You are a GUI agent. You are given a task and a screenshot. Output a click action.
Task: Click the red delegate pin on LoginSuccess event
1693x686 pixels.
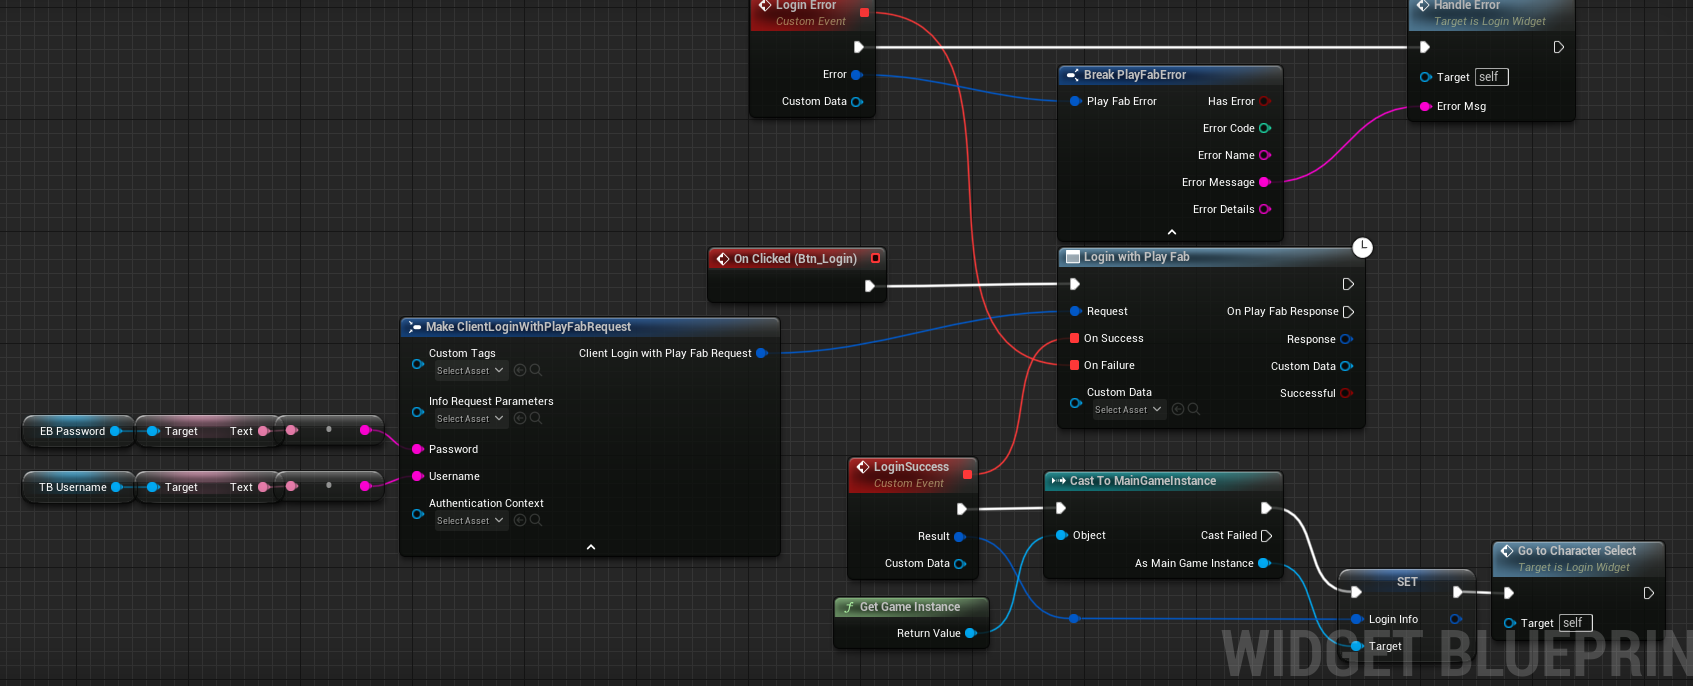[x=967, y=474]
